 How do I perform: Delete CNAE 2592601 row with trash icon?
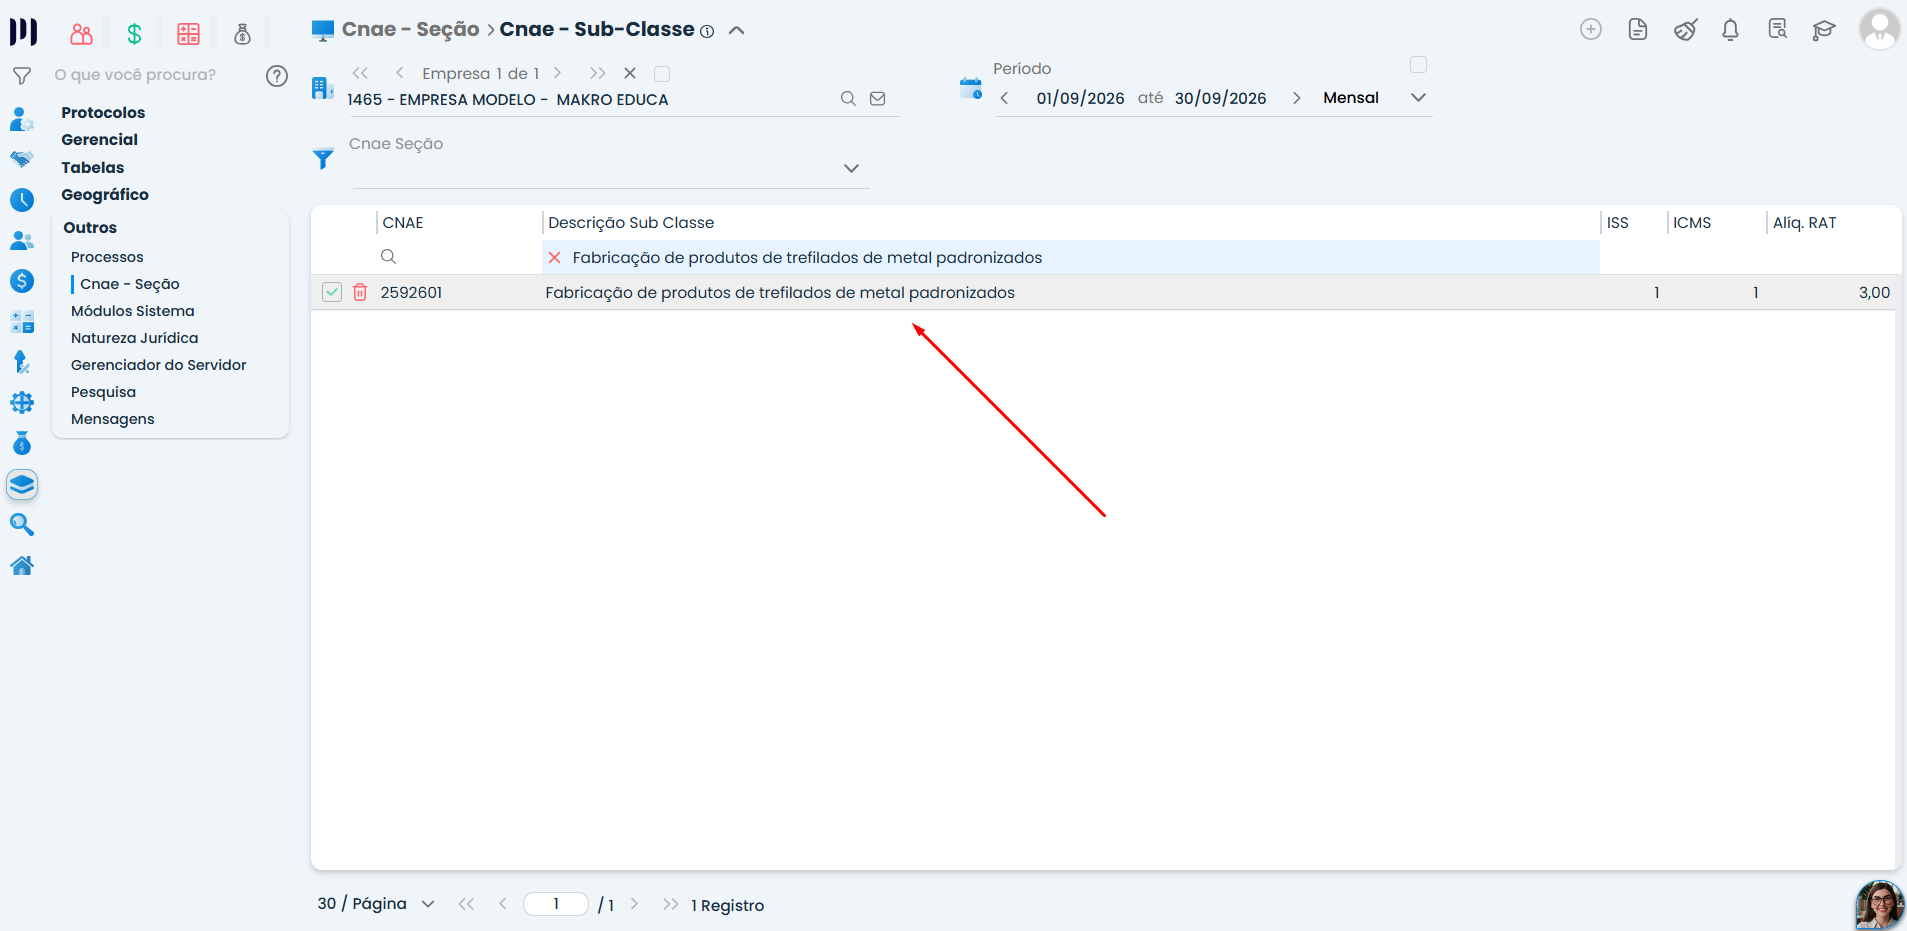click(360, 292)
